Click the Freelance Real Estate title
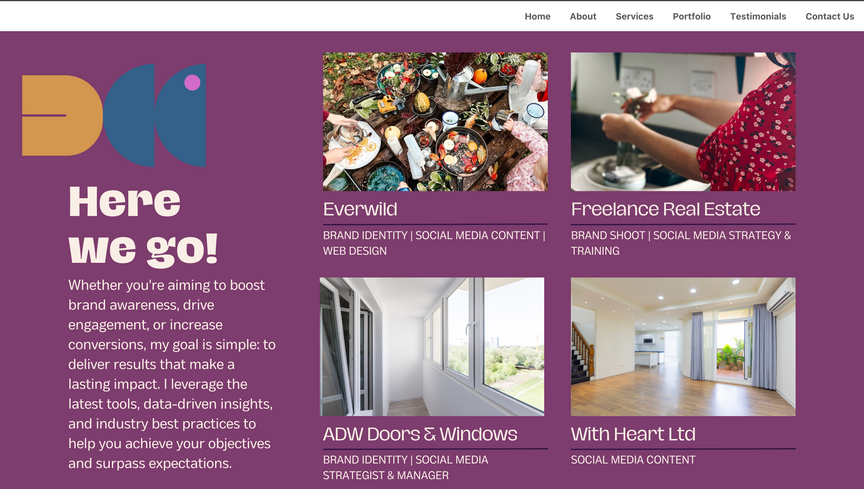The image size is (864, 489). click(666, 209)
